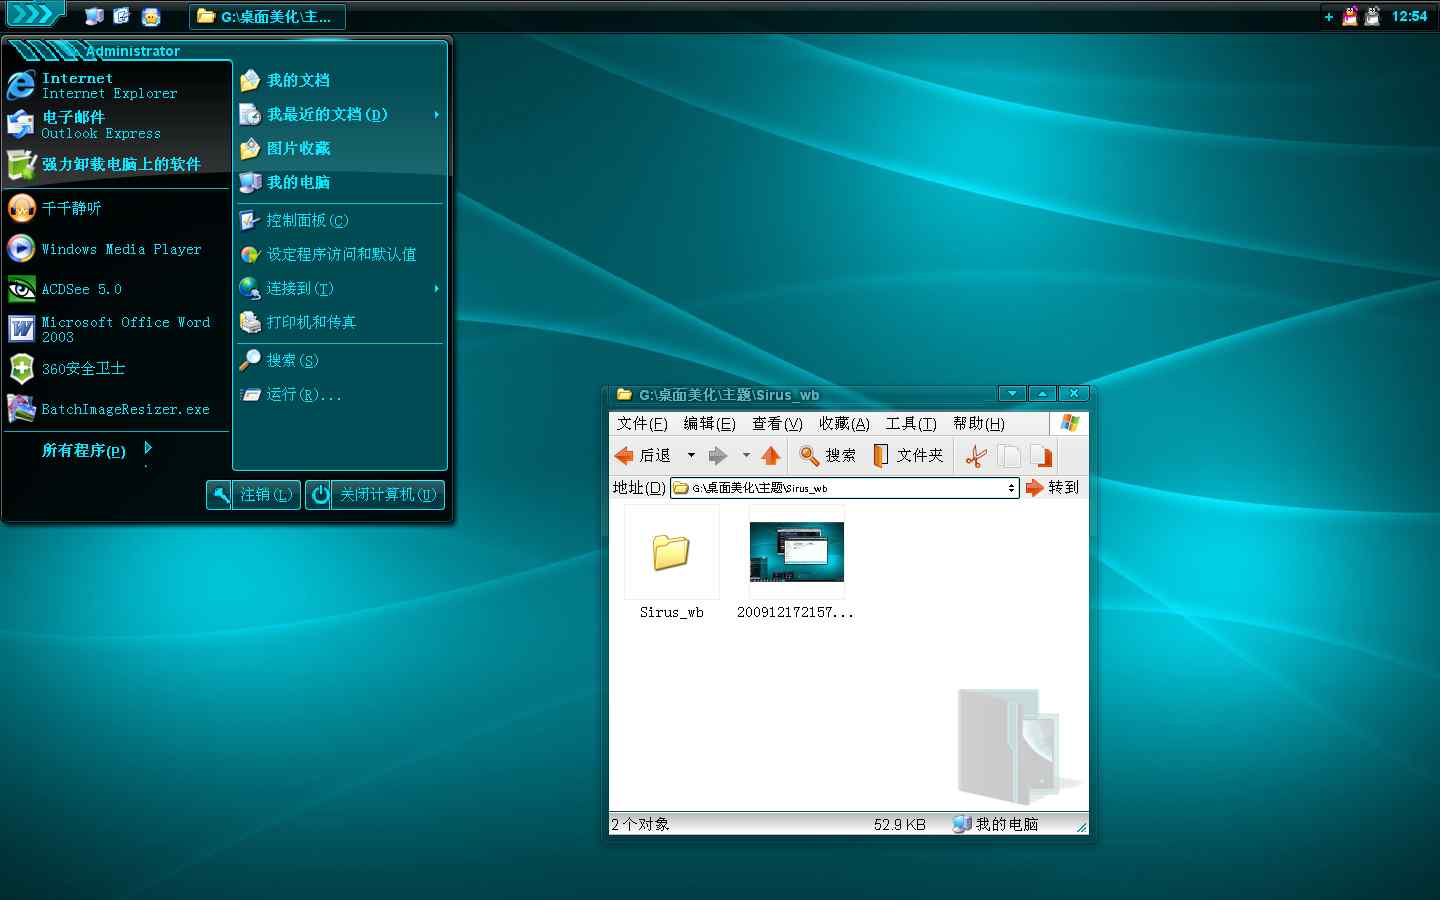Expand 所有程序 programs list
This screenshot has width=1440, height=900.
97,450
